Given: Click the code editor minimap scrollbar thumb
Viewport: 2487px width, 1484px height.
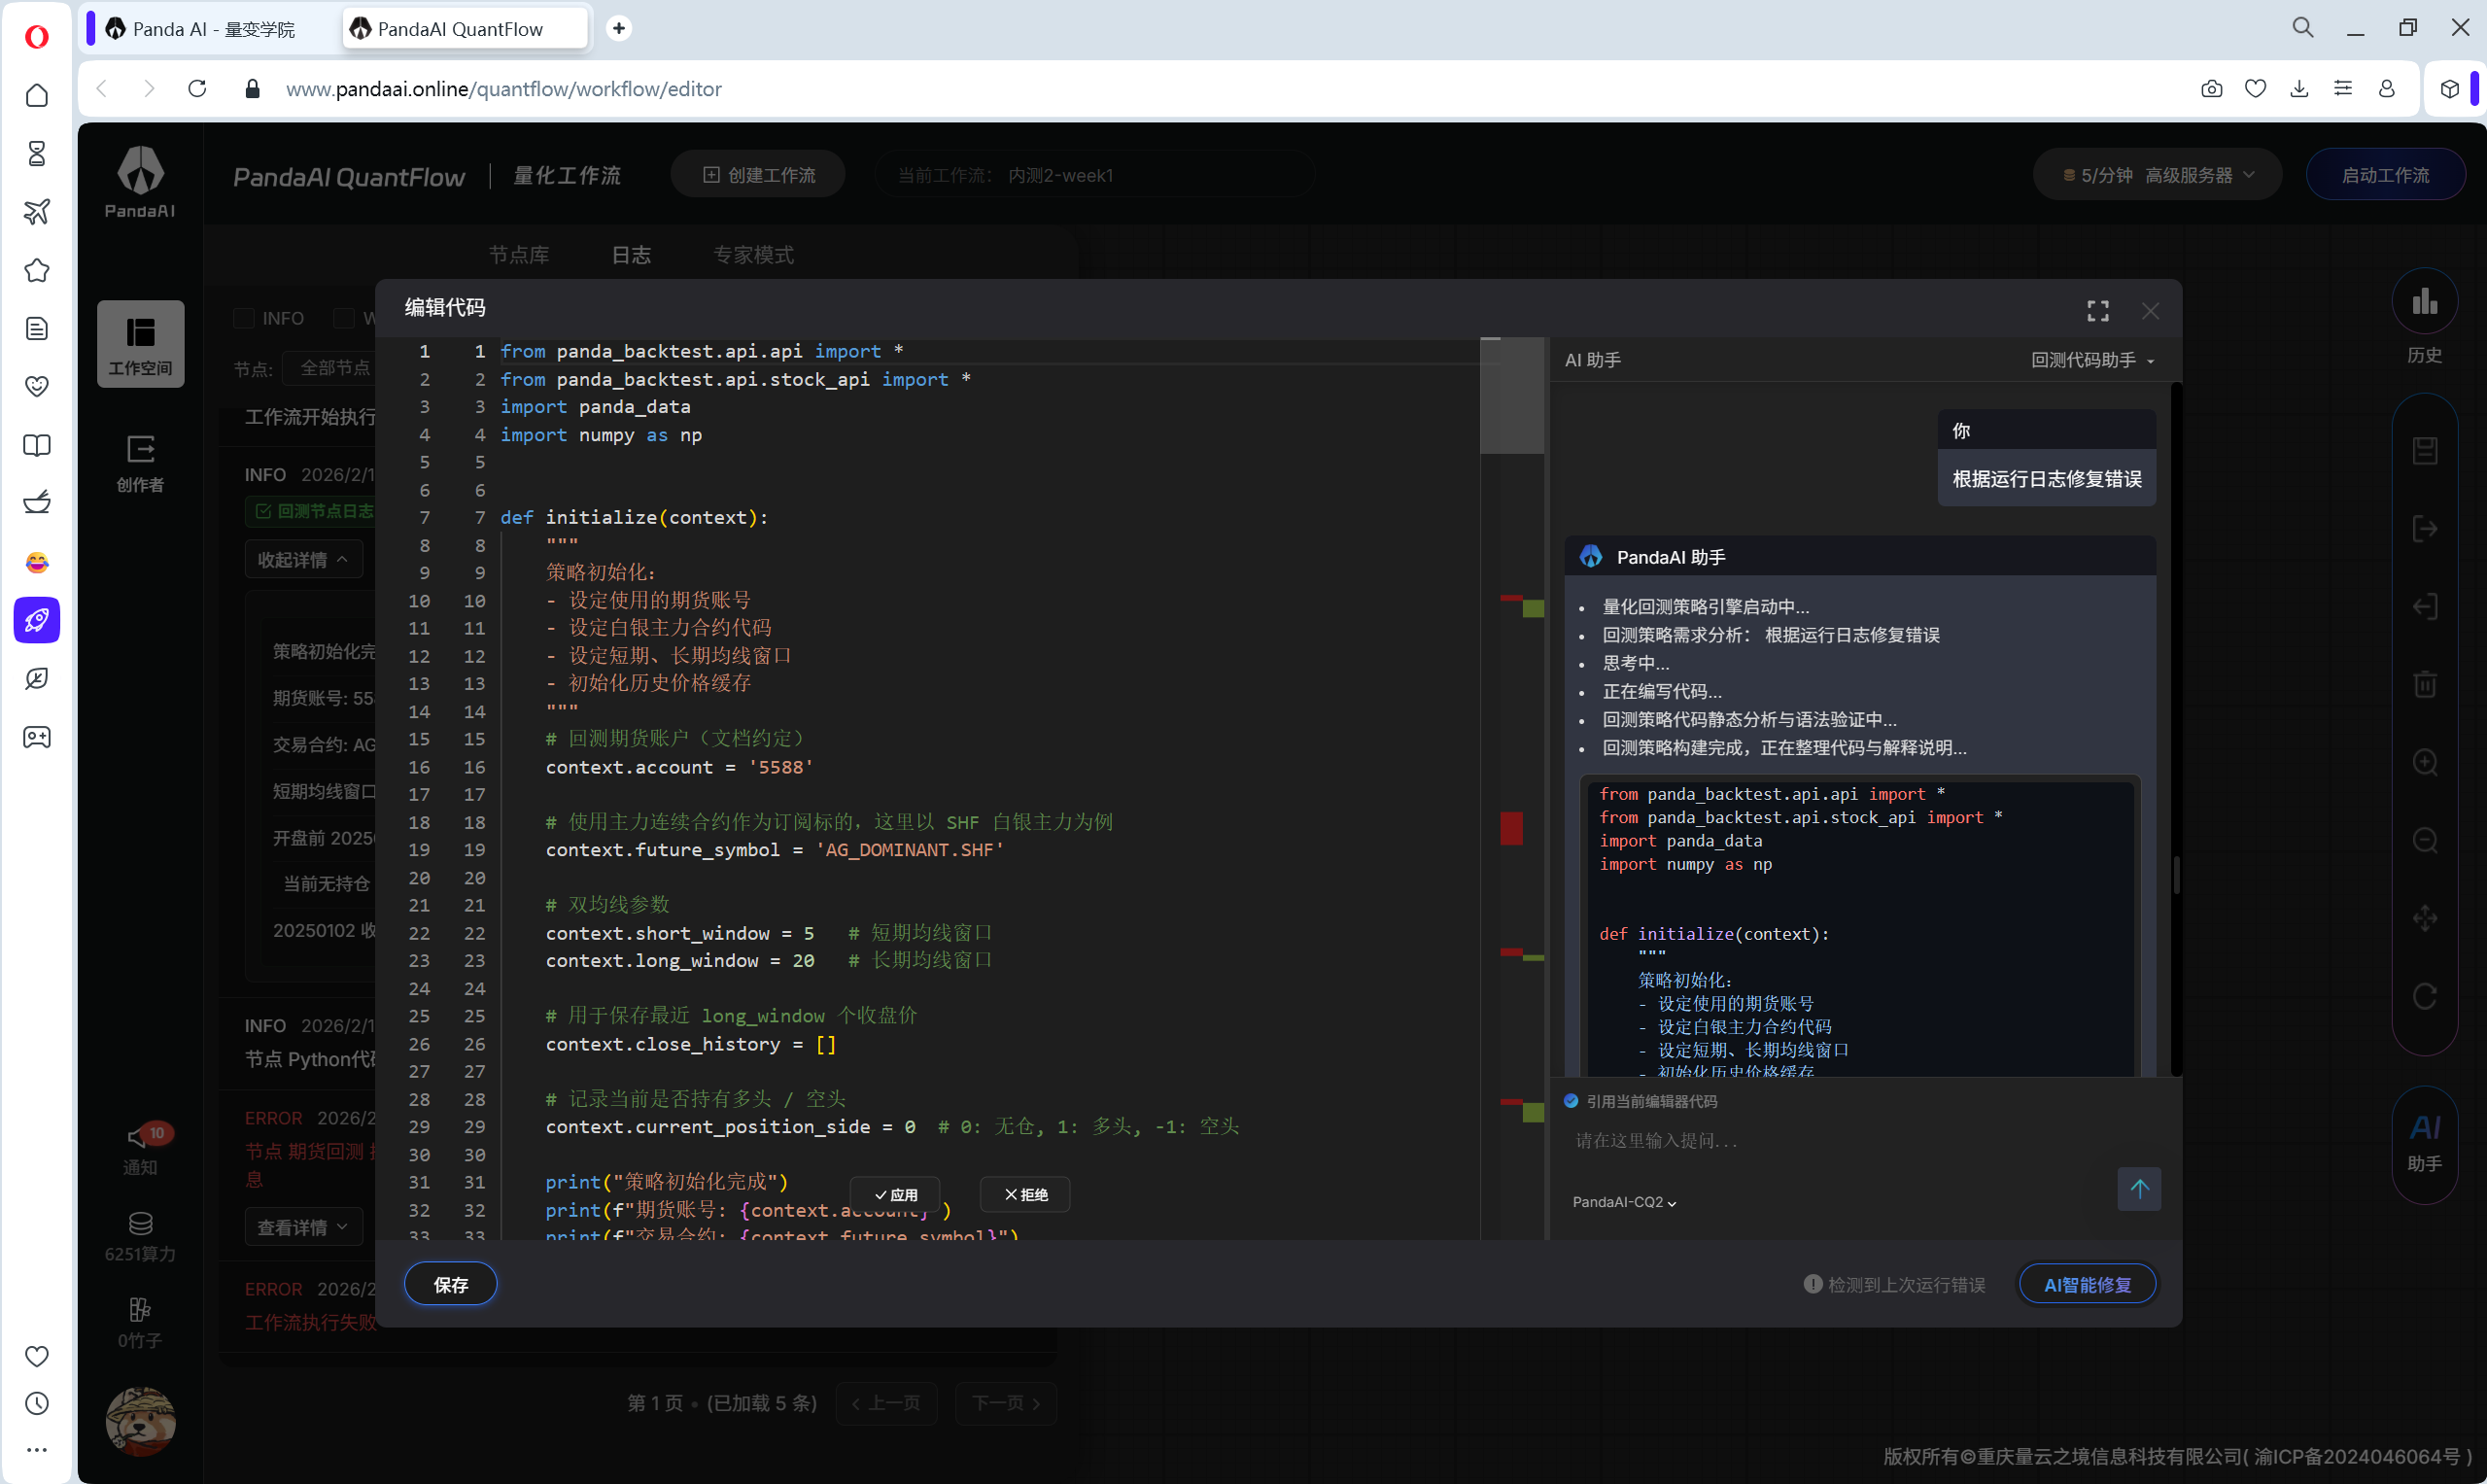Looking at the screenshot, I should [x=1511, y=396].
